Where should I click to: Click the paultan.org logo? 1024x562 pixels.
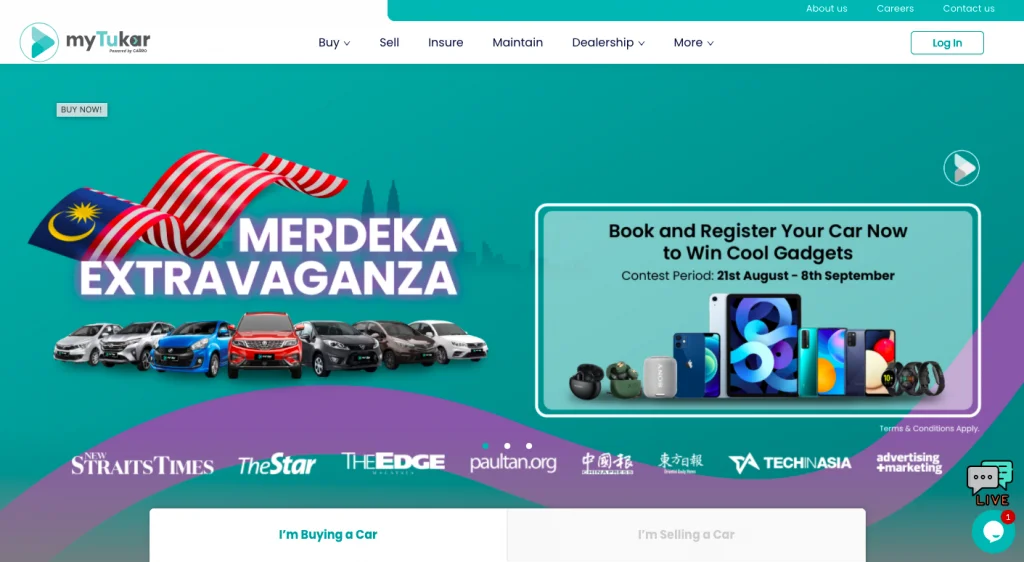[x=513, y=463]
